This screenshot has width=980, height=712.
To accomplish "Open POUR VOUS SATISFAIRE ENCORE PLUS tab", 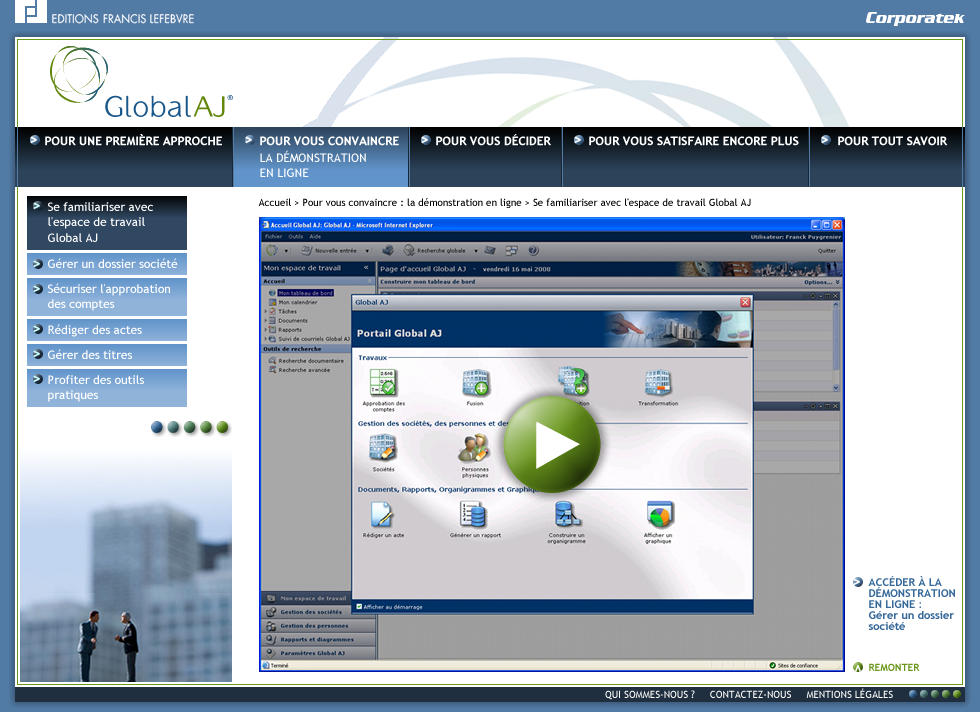I will point(686,156).
